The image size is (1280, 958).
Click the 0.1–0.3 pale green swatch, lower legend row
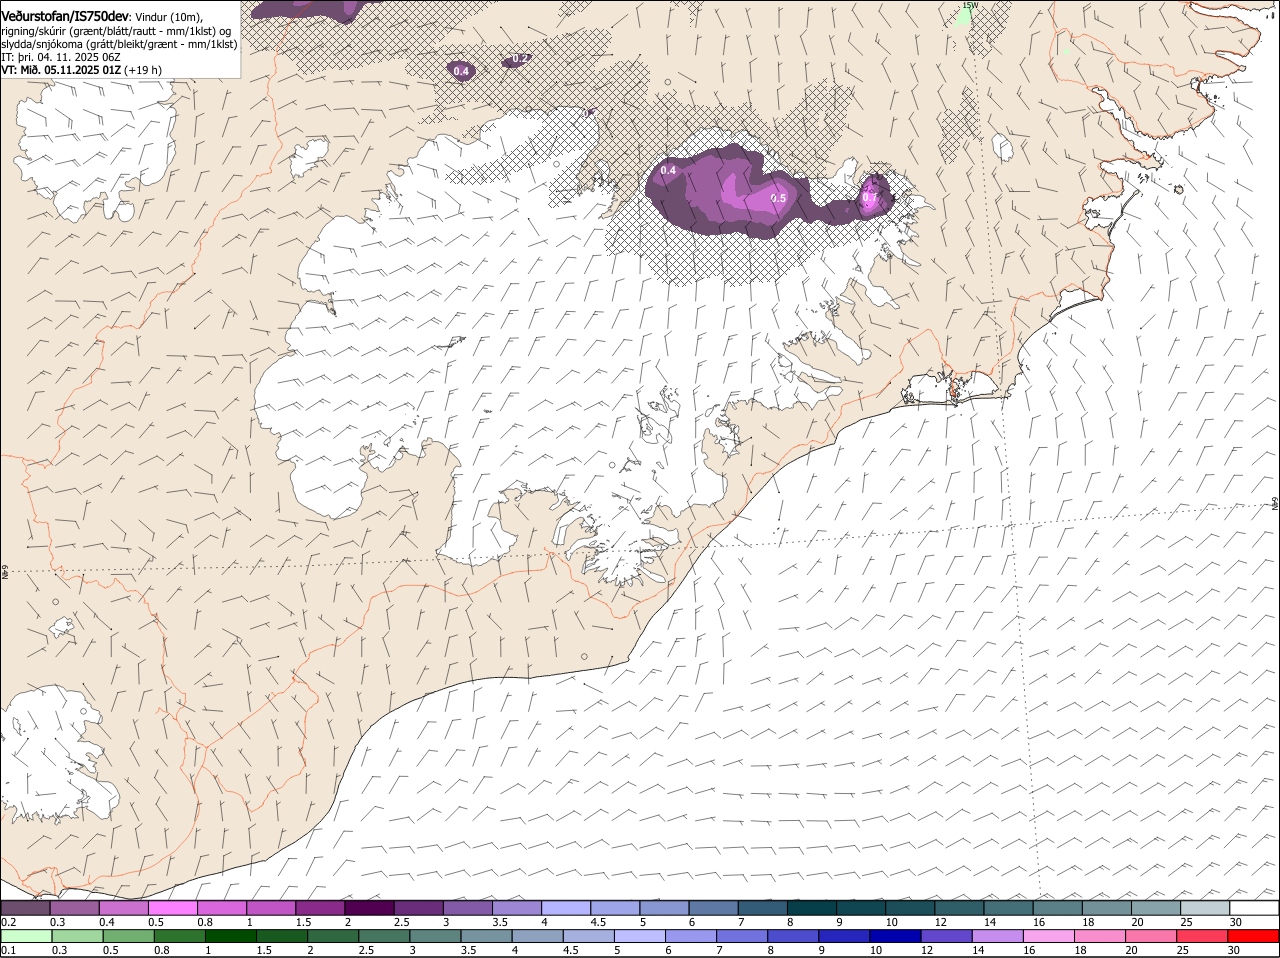tap(26, 936)
